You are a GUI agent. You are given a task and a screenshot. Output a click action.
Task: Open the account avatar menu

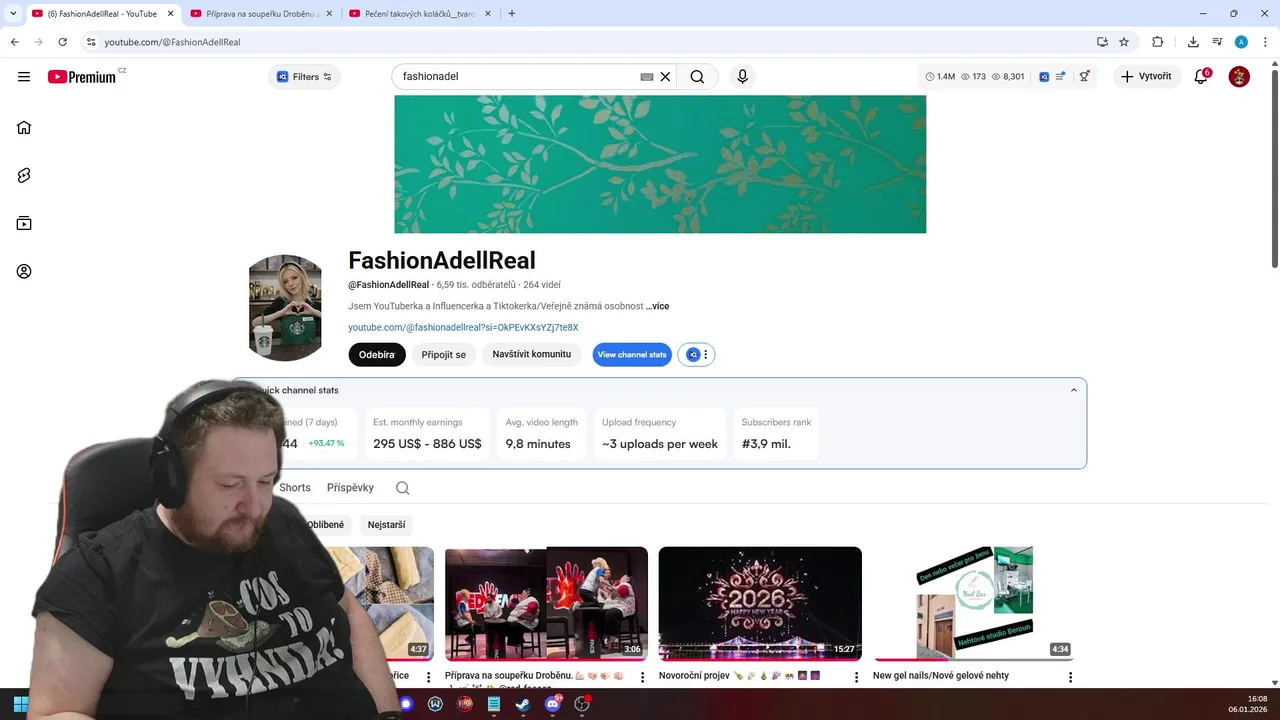[x=1239, y=77]
